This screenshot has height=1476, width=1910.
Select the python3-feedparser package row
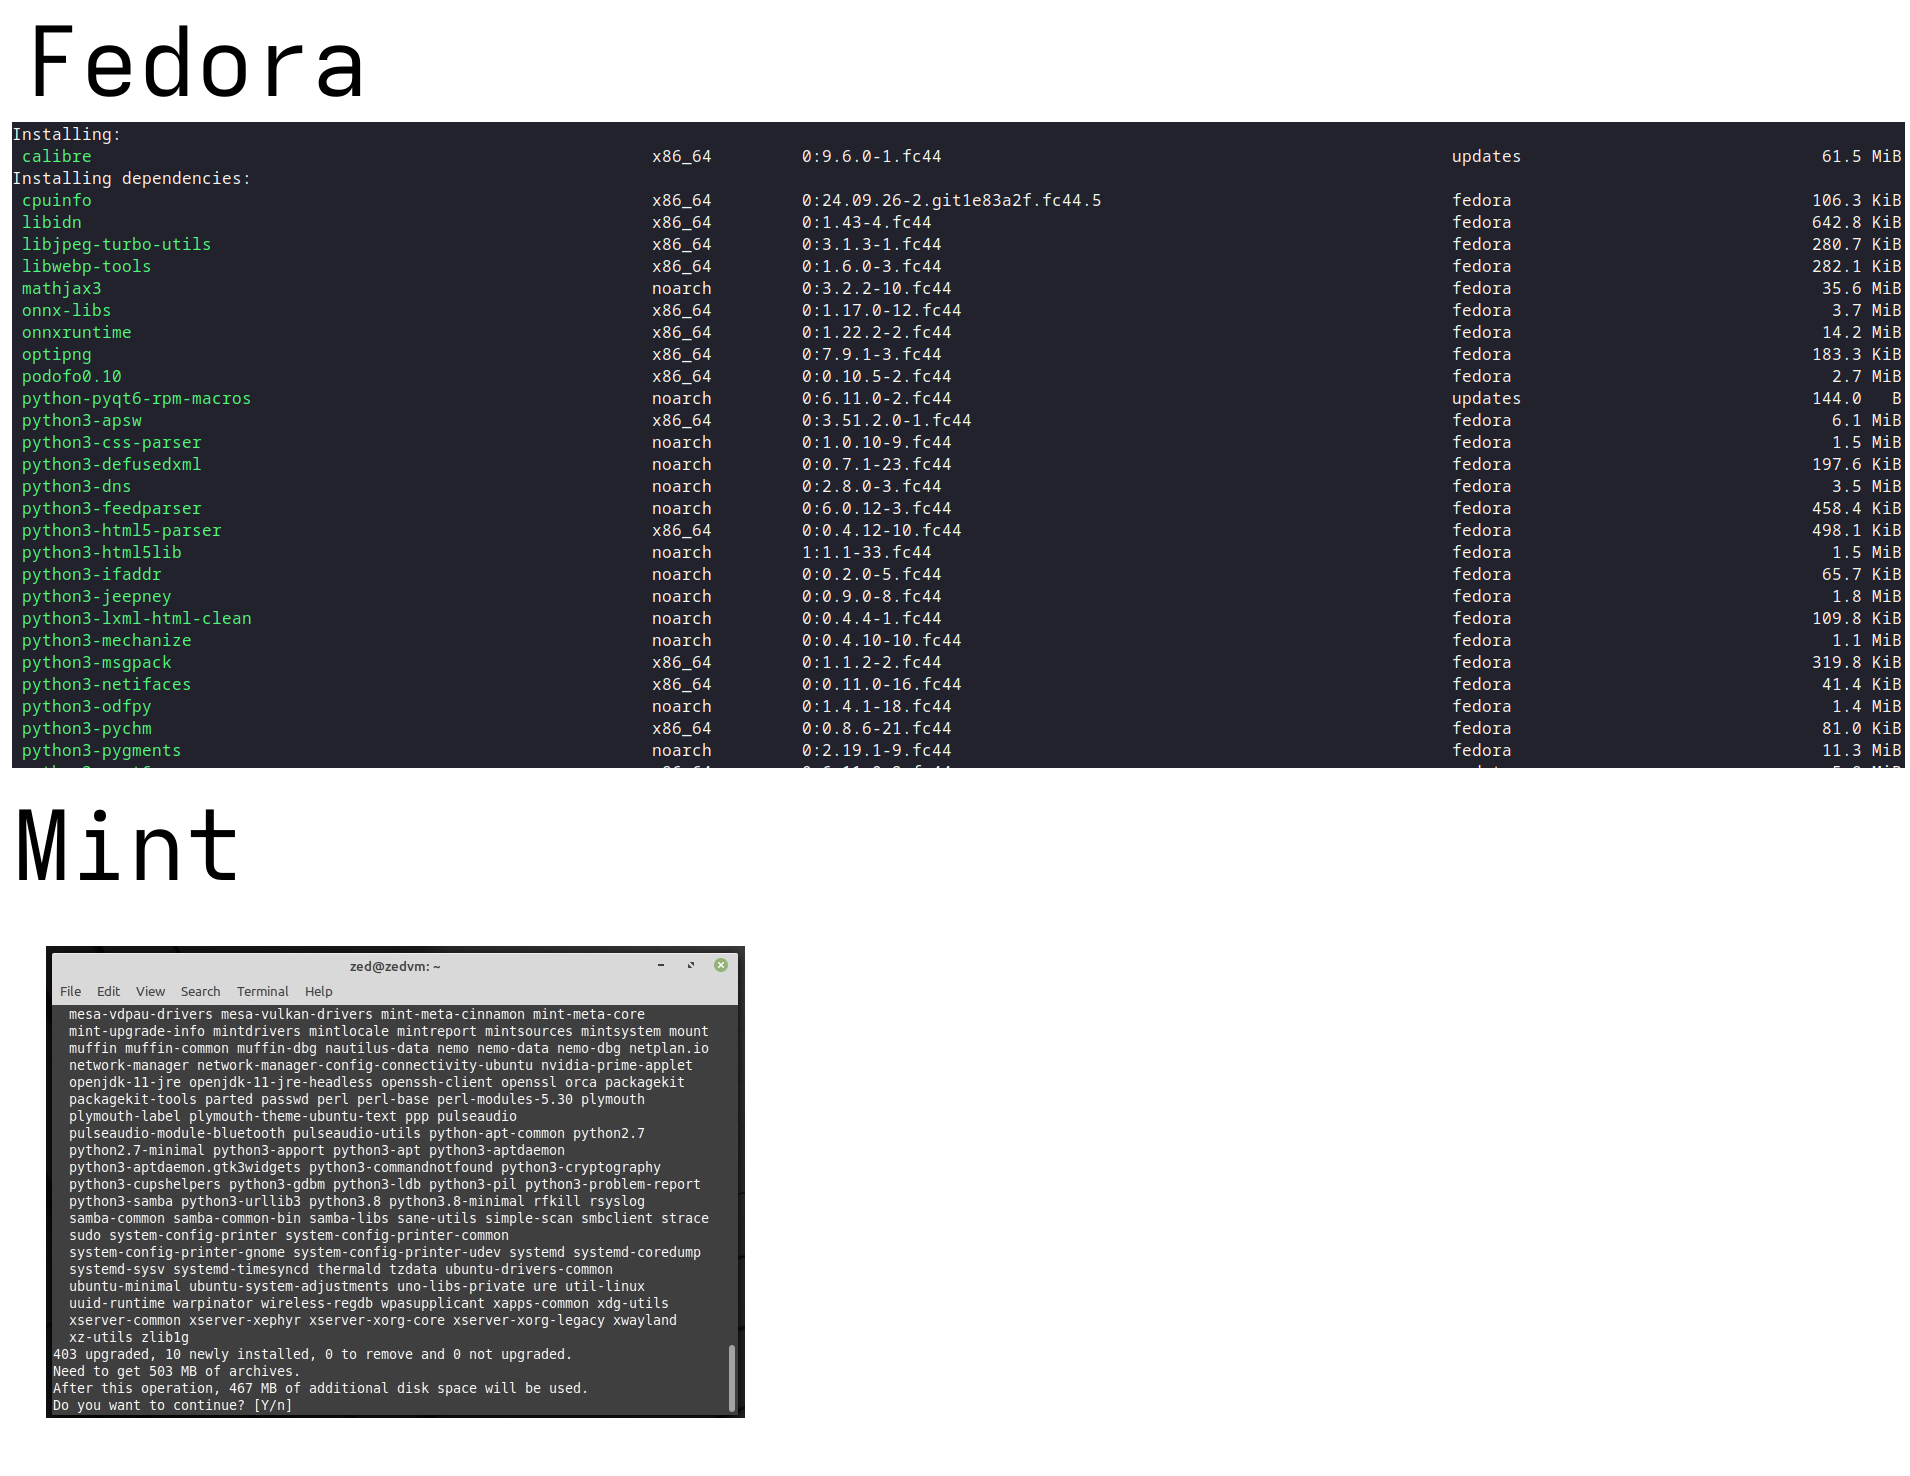click(x=958, y=508)
